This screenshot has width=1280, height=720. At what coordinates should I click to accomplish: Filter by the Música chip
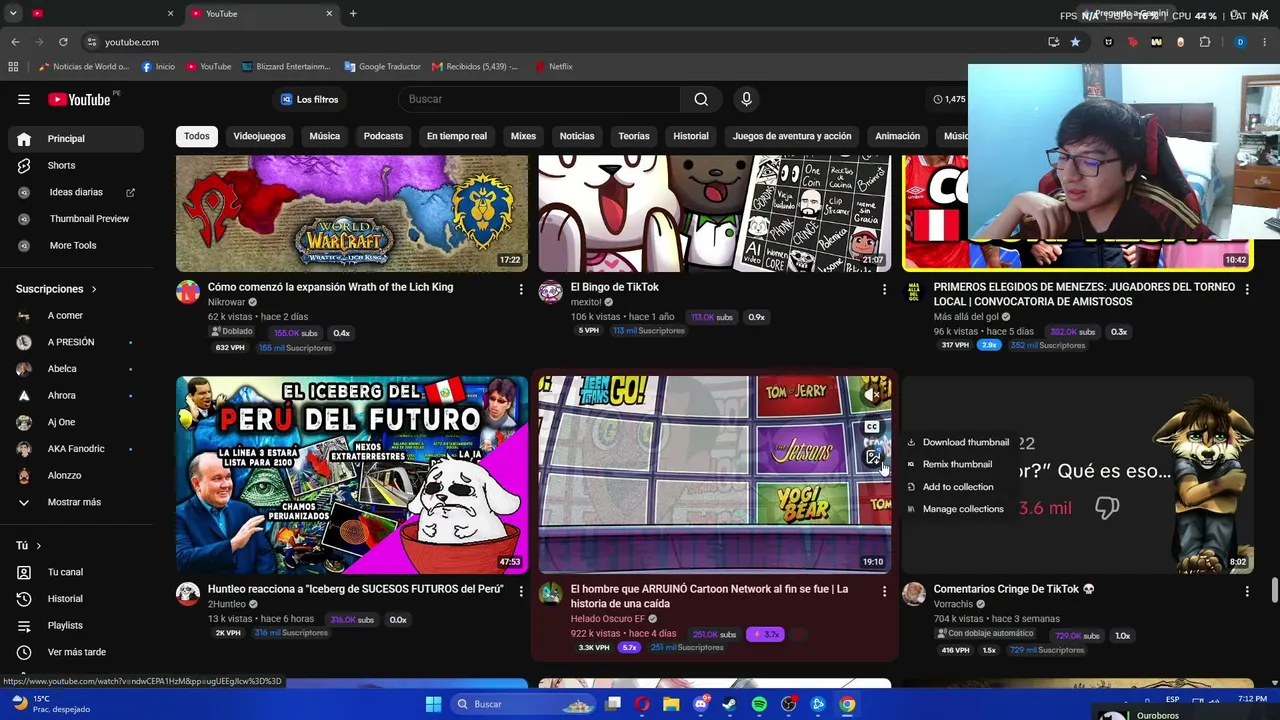[324, 136]
